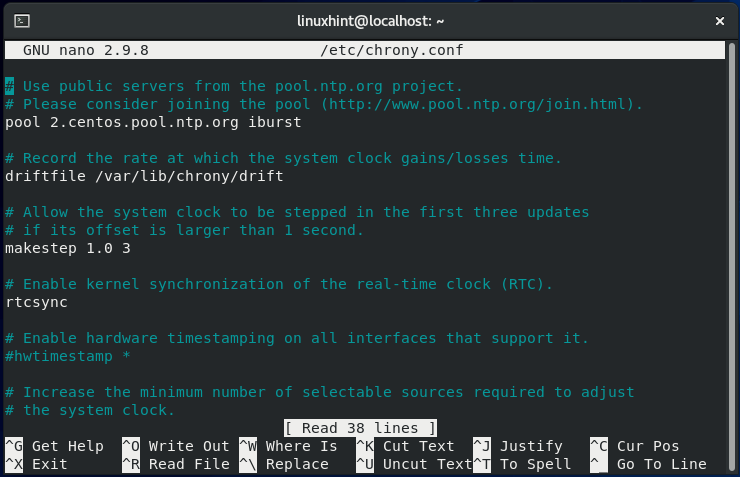Image resolution: width=740 pixels, height=477 pixels.
Task: Click the '# Use public servers' comment line
Action: click(234, 86)
